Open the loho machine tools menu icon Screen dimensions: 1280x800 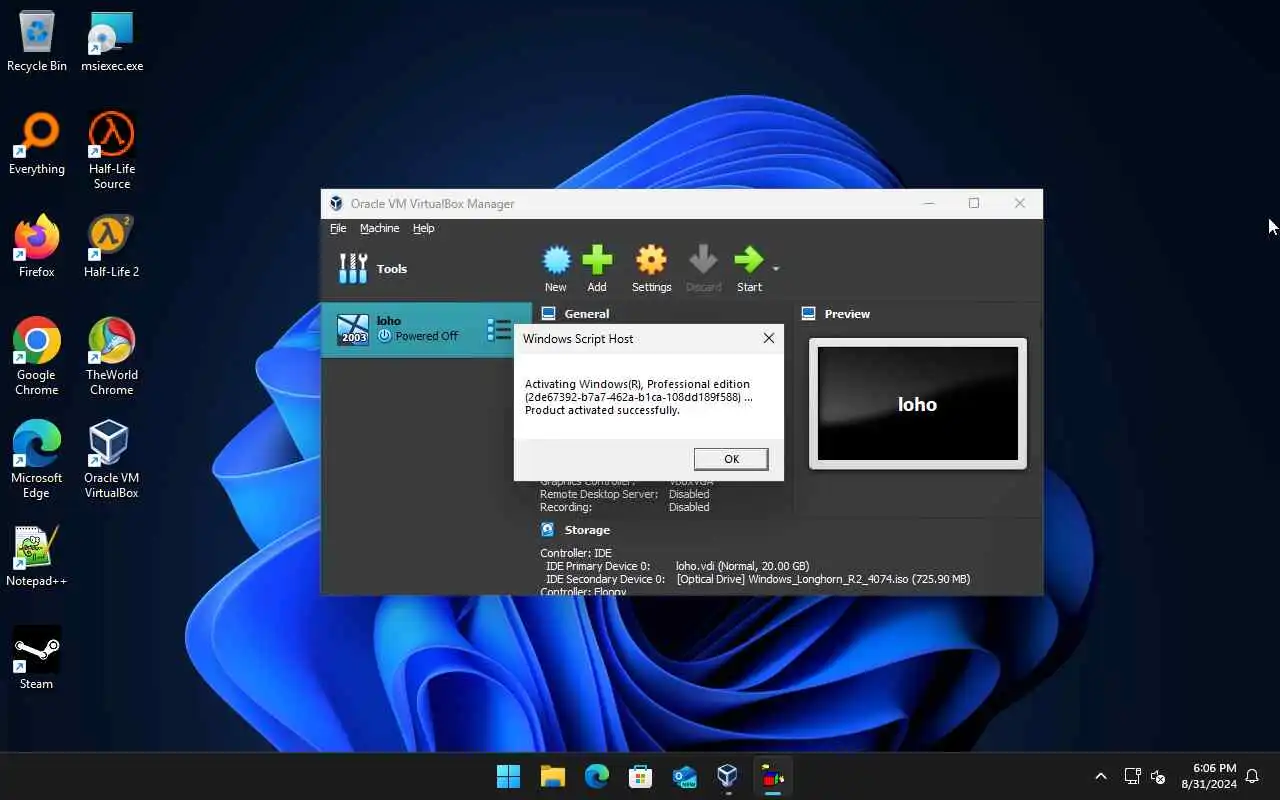tap(499, 329)
